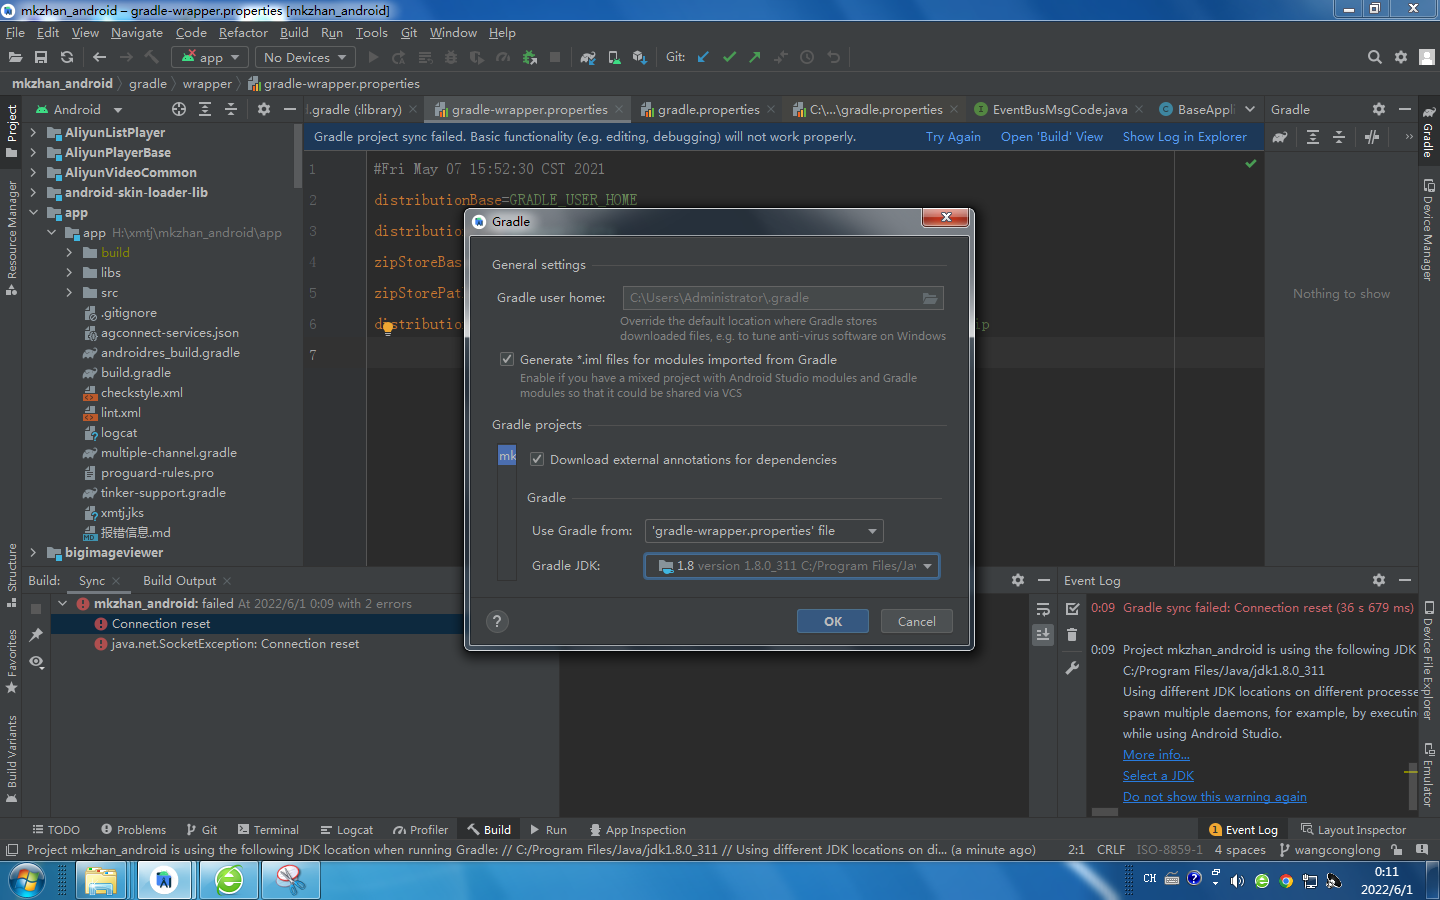
Task: Clear the Event Log with the trash icon
Action: (x=1072, y=634)
